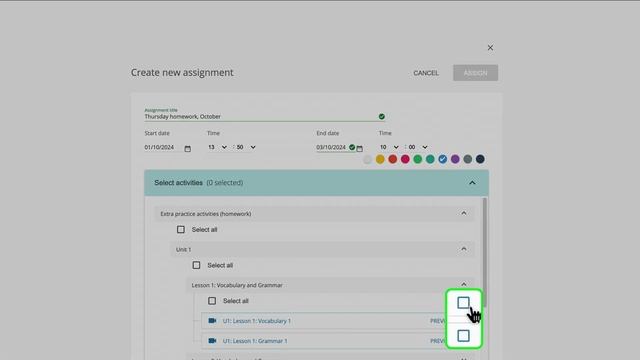Click the video icon for Grammar 1
This screenshot has height=360, width=640.
point(212,340)
